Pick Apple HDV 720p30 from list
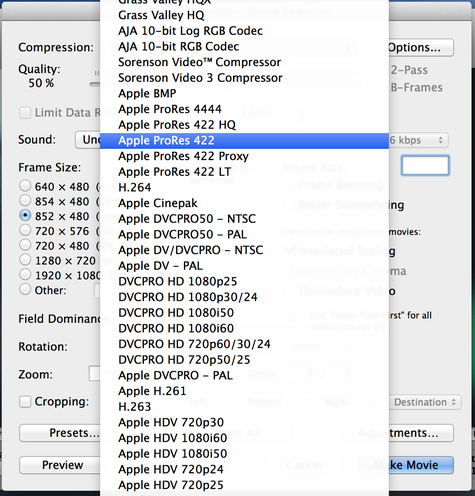 pyautogui.click(x=244, y=423)
